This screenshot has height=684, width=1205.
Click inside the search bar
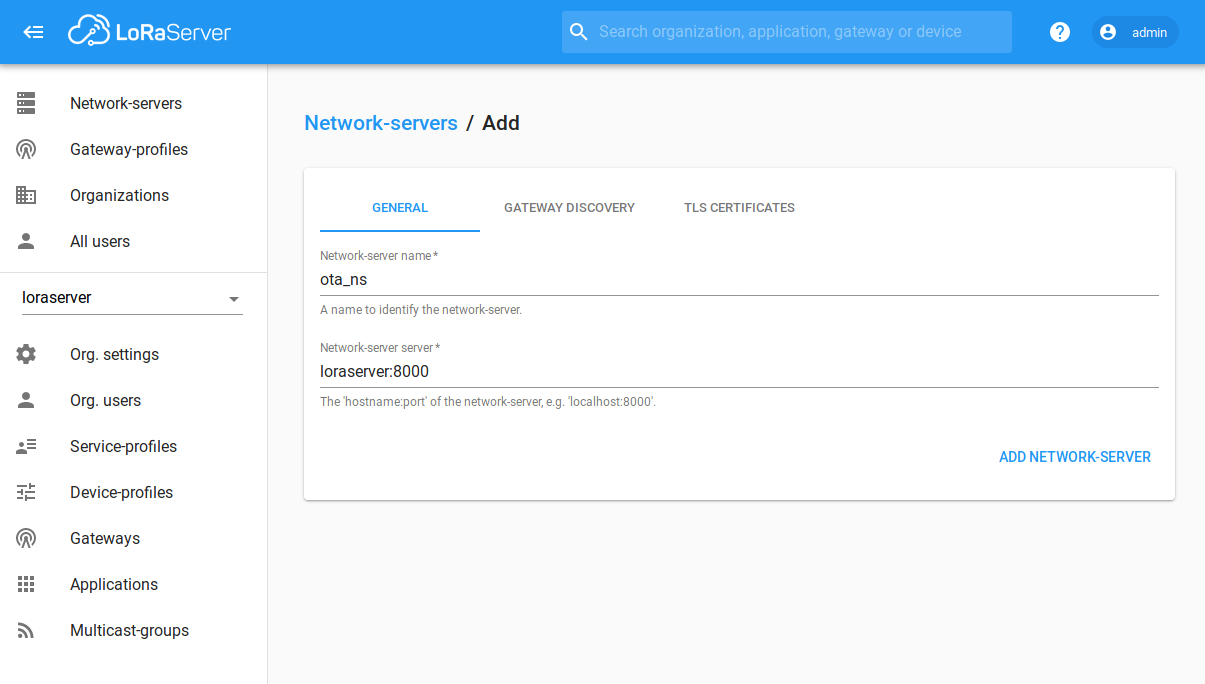[x=786, y=32]
